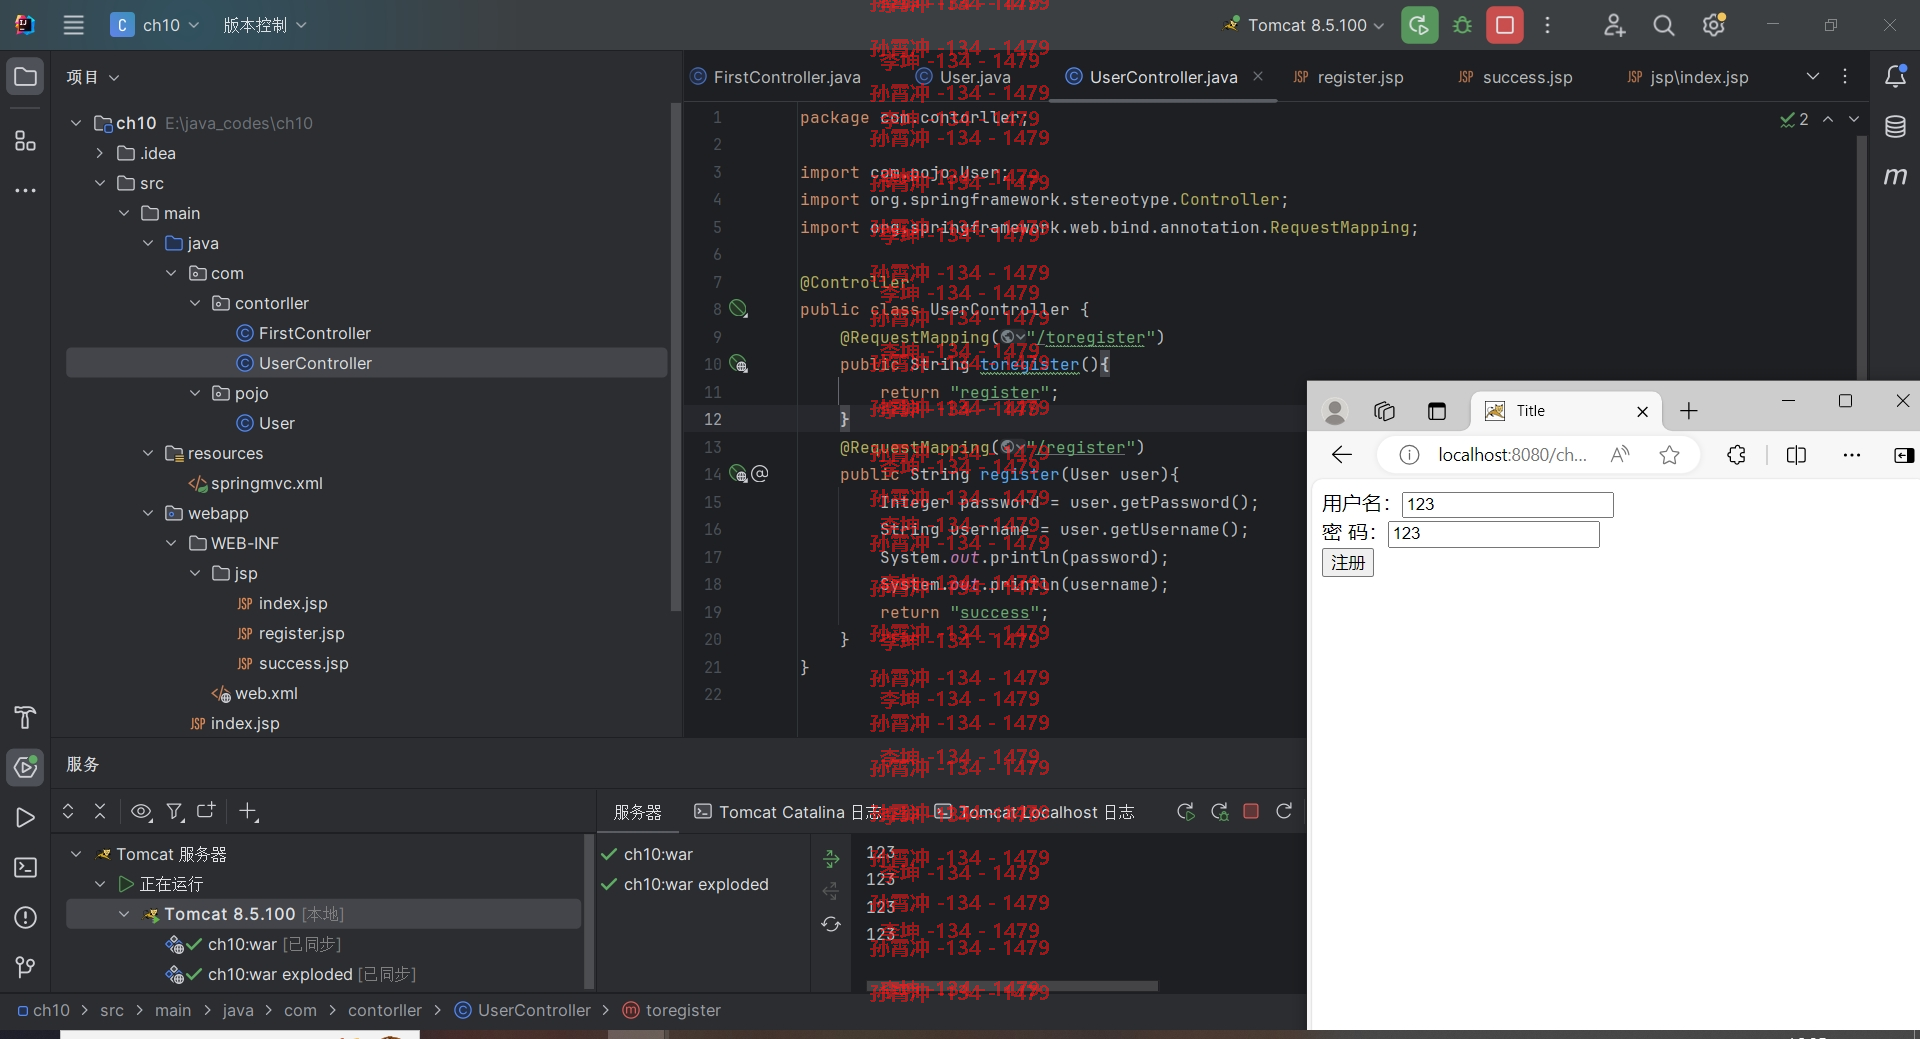
Task: Stop the running Tomcat server with red stop button
Action: [x=1505, y=25]
